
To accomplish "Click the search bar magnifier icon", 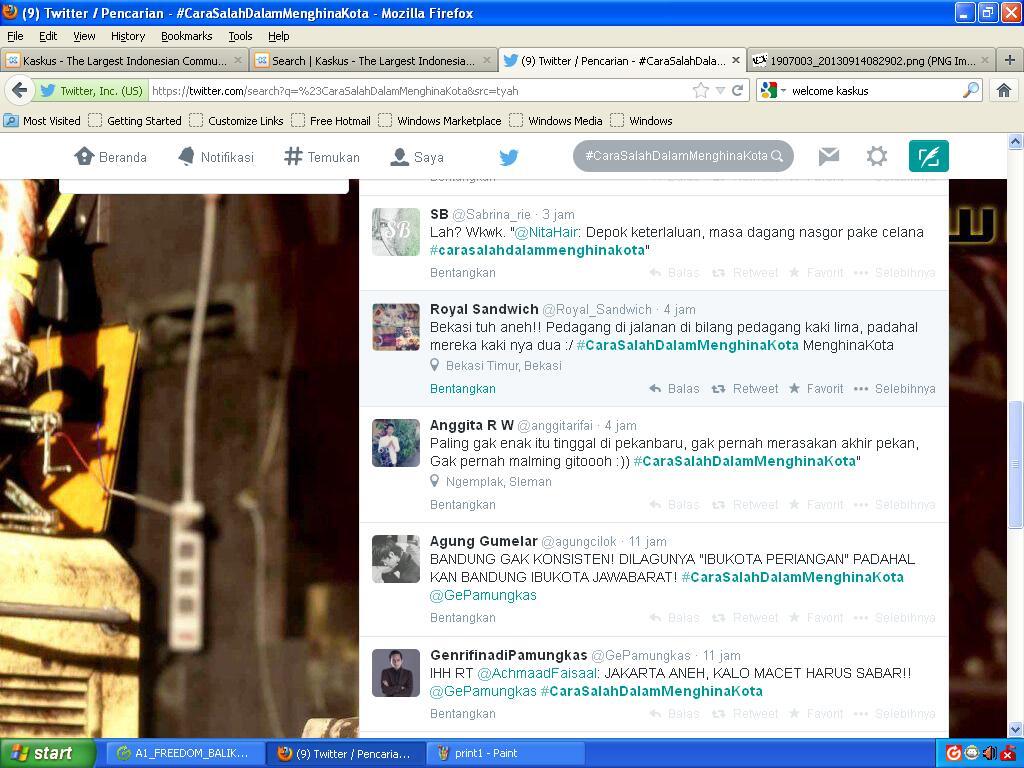I will point(971,90).
